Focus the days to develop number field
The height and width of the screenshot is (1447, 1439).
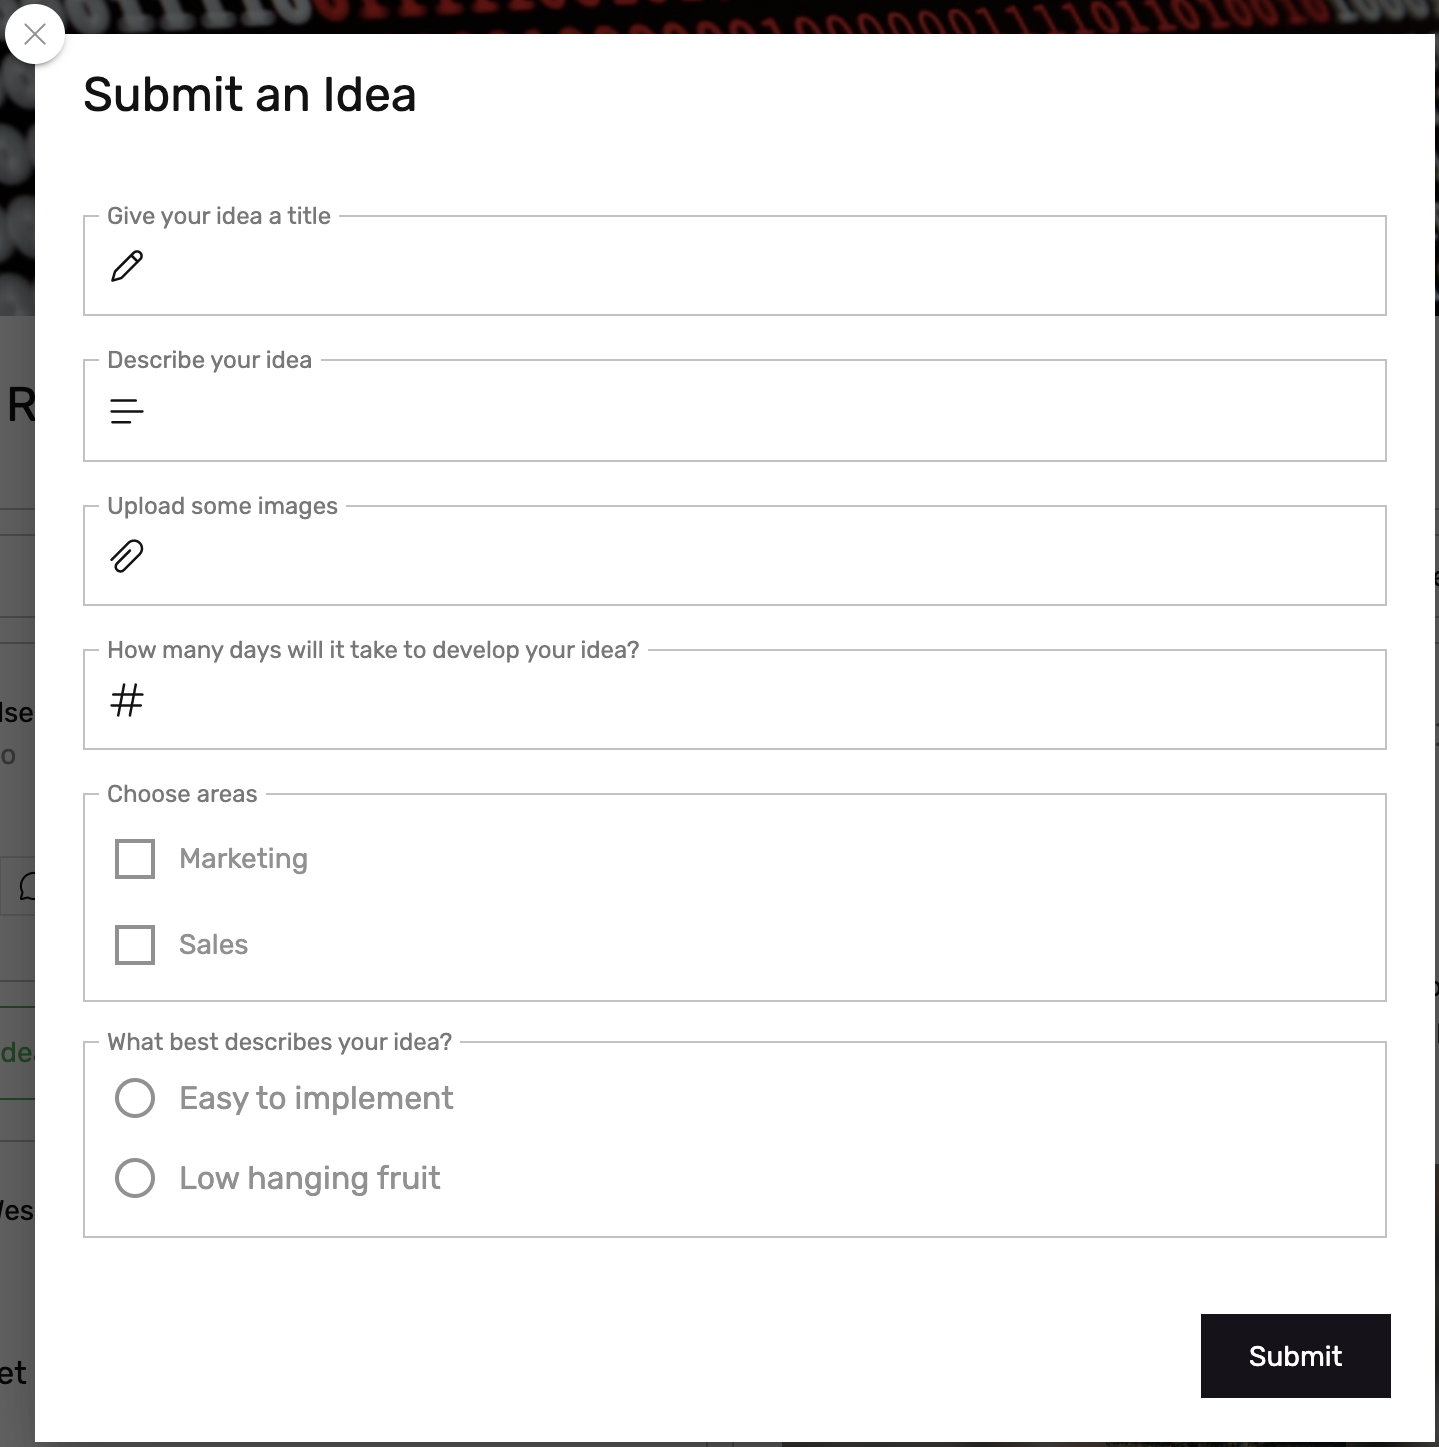tap(735, 700)
